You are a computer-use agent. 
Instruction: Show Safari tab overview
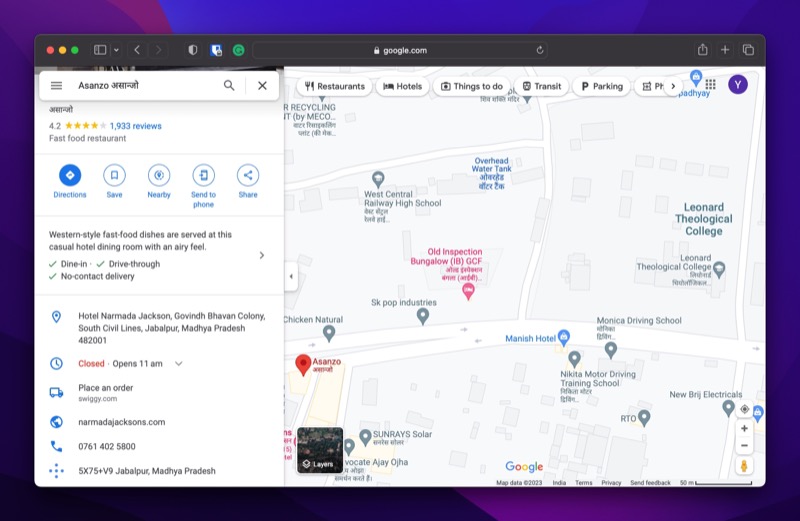click(x=748, y=49)
